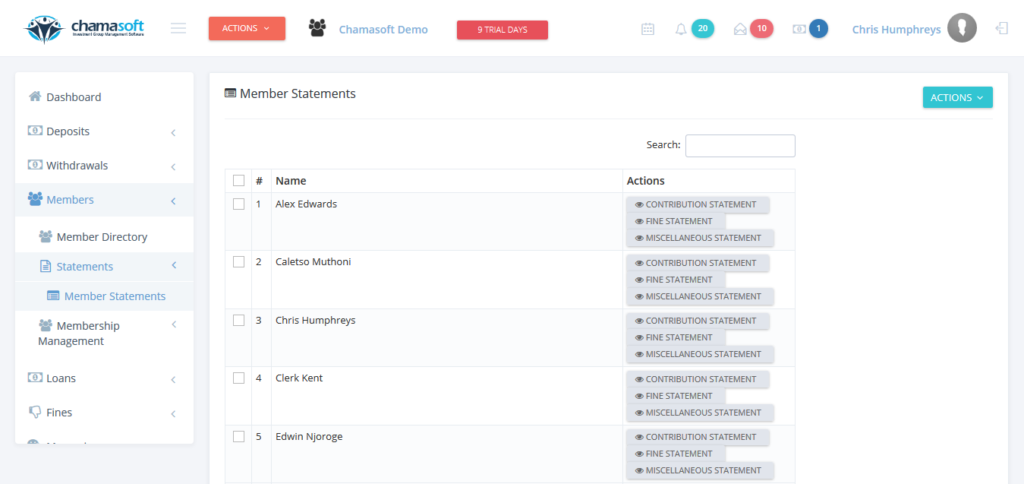This screenshot has height=484, width=1024.
Task: Click the hamburger menu icon
Action: click(x=178, y=29)
